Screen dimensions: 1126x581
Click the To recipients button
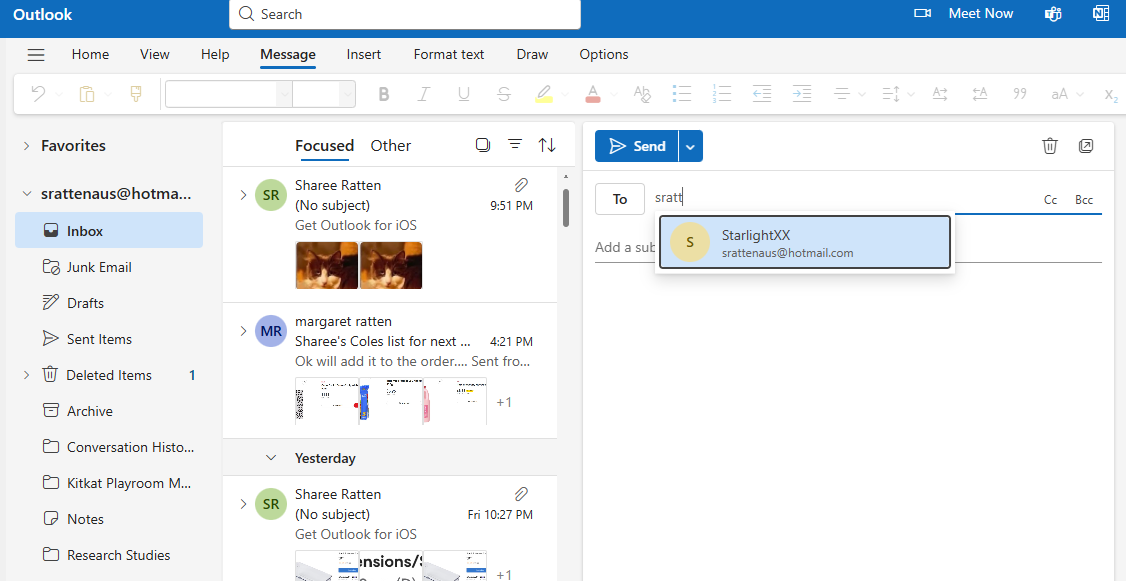[620, 199]
